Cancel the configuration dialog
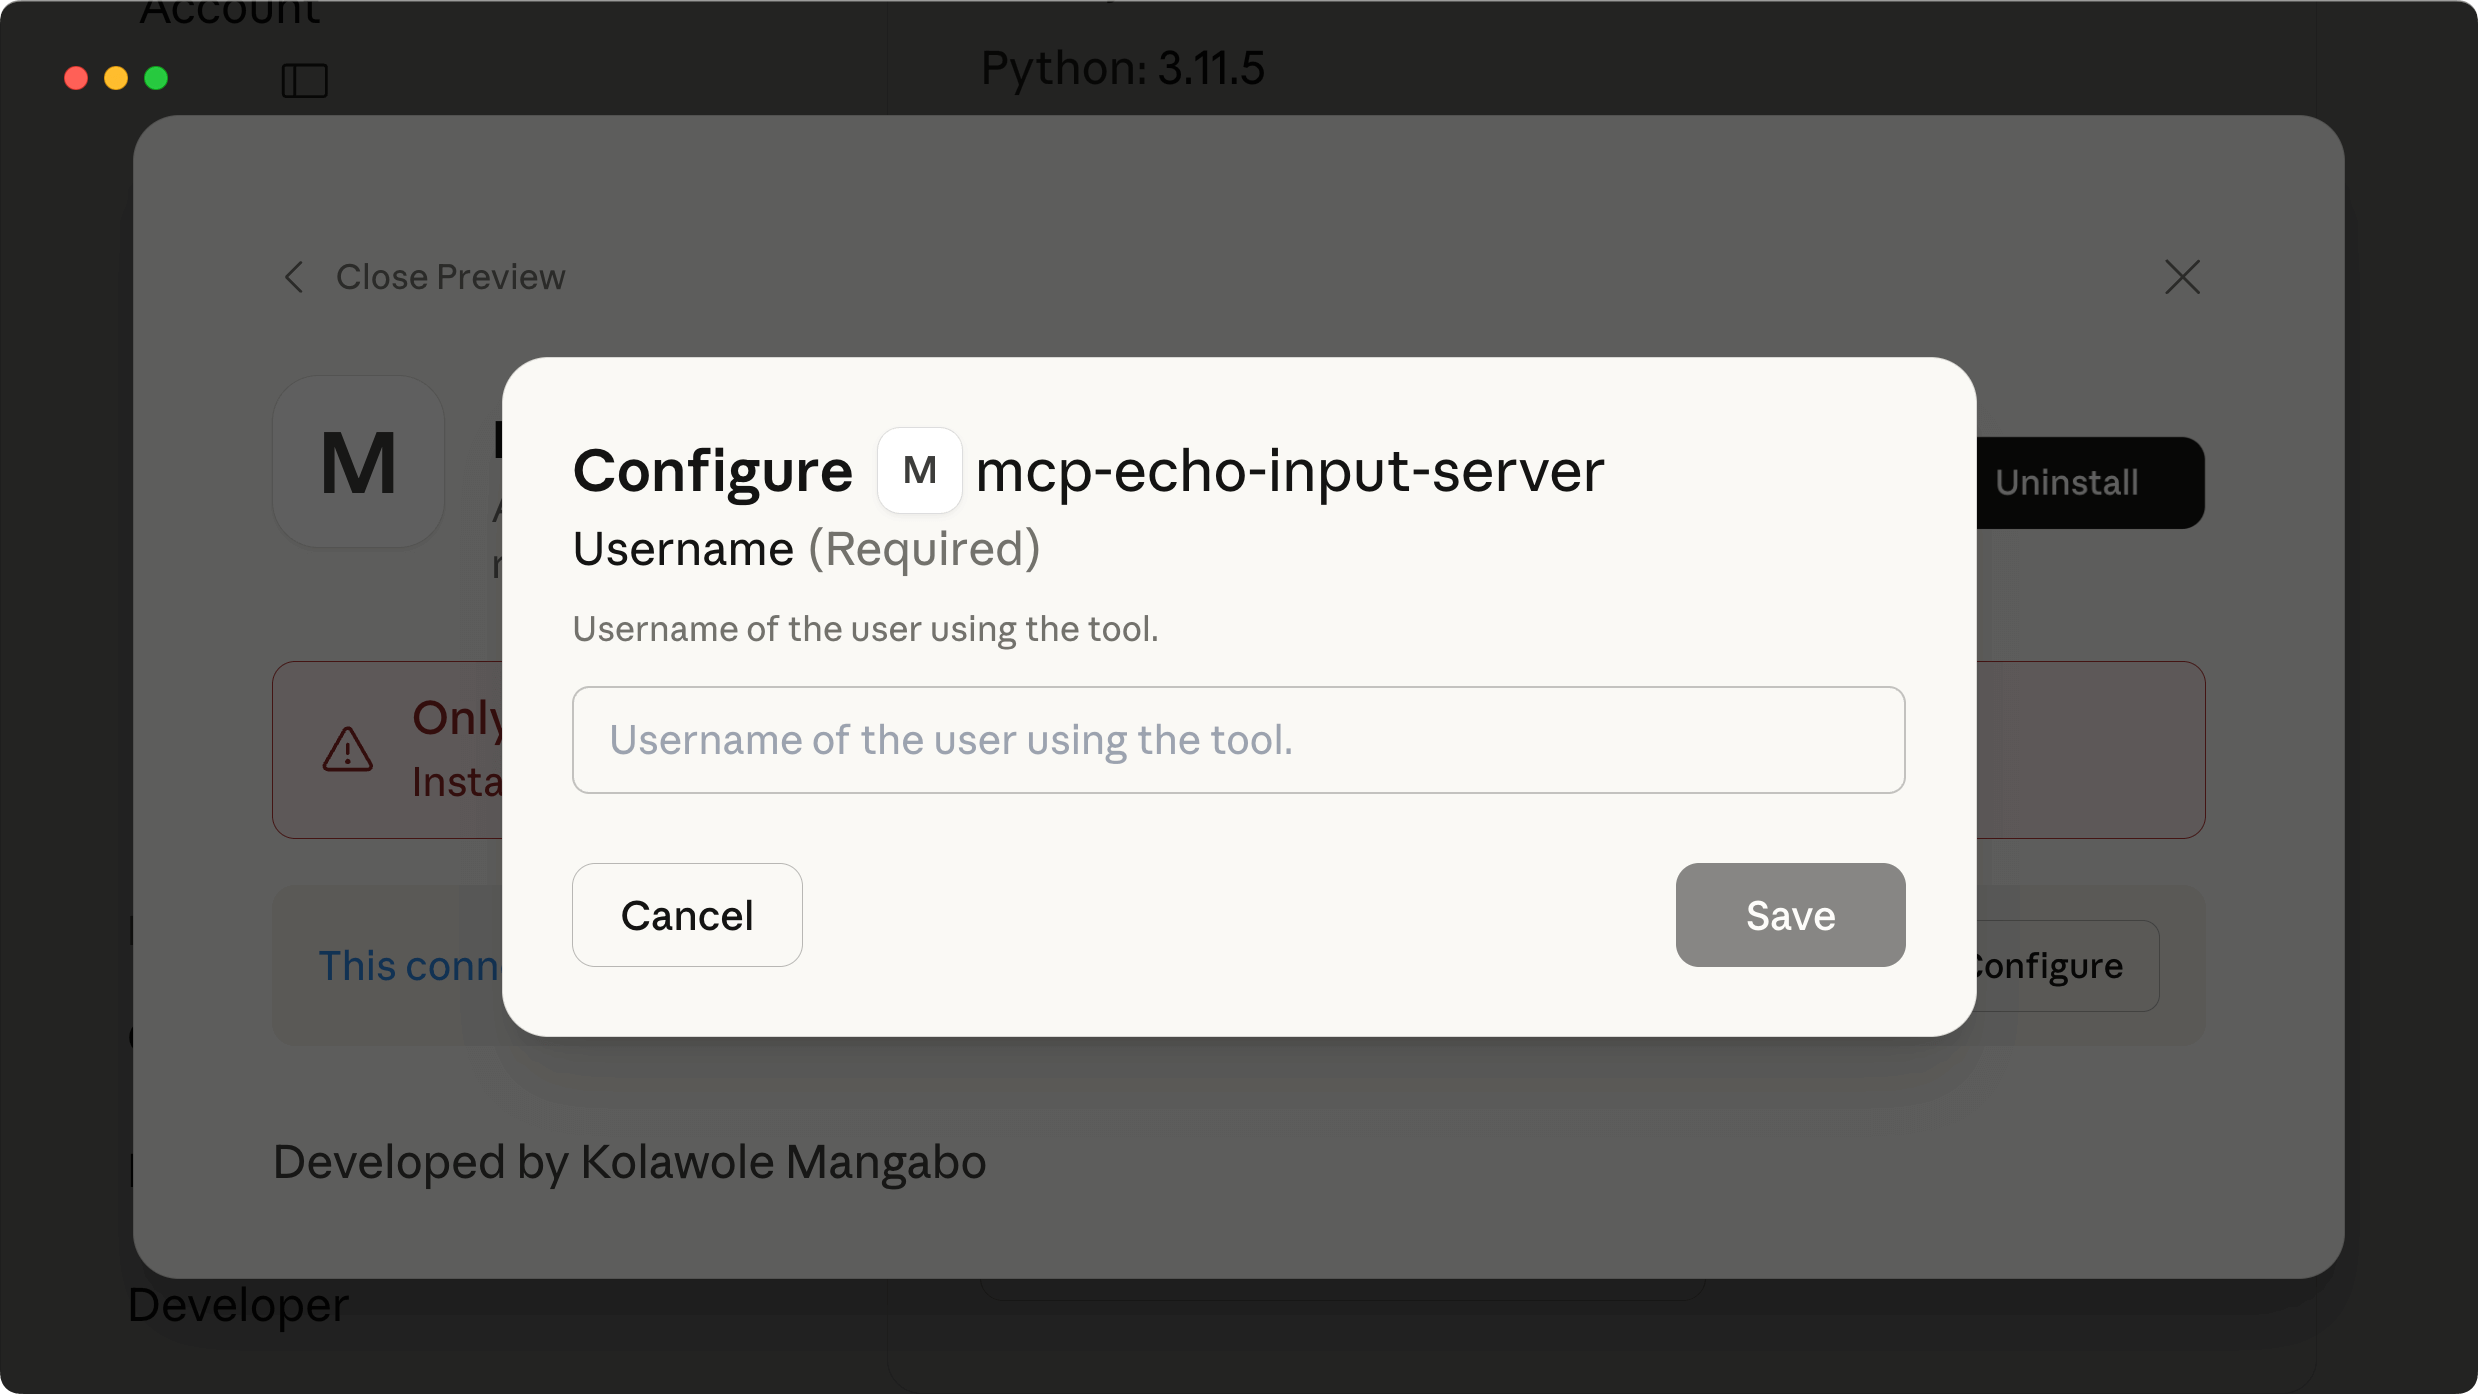This screenshot has width=2478, height=1394. point(686,915)
